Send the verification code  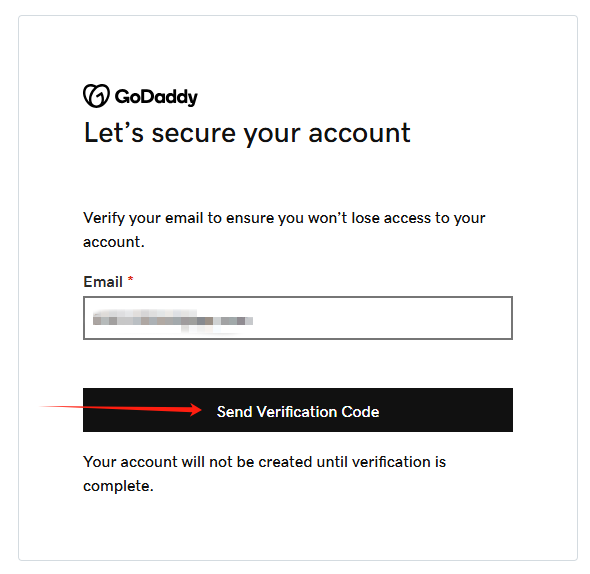pos(298,410)
